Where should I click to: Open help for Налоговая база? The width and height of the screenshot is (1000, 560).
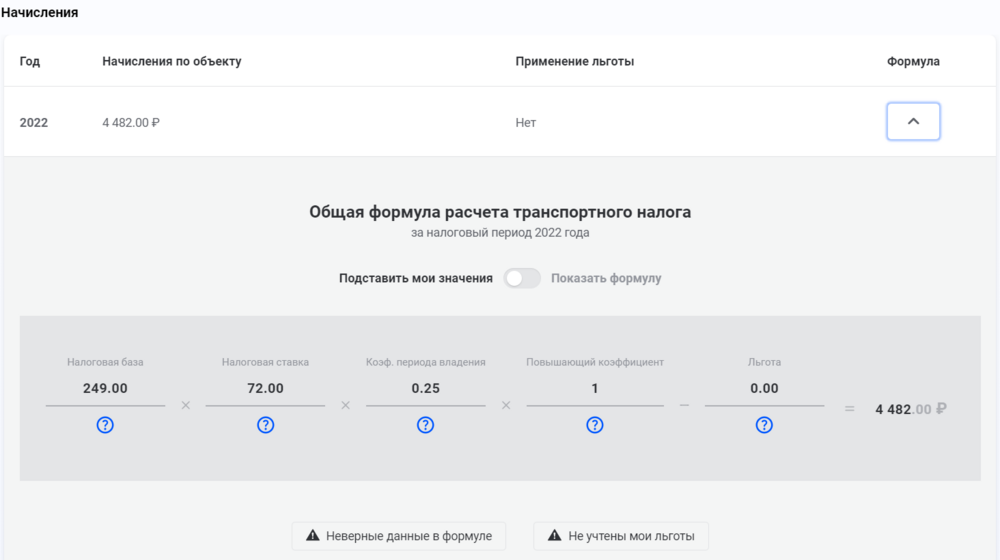pos(105,425)
